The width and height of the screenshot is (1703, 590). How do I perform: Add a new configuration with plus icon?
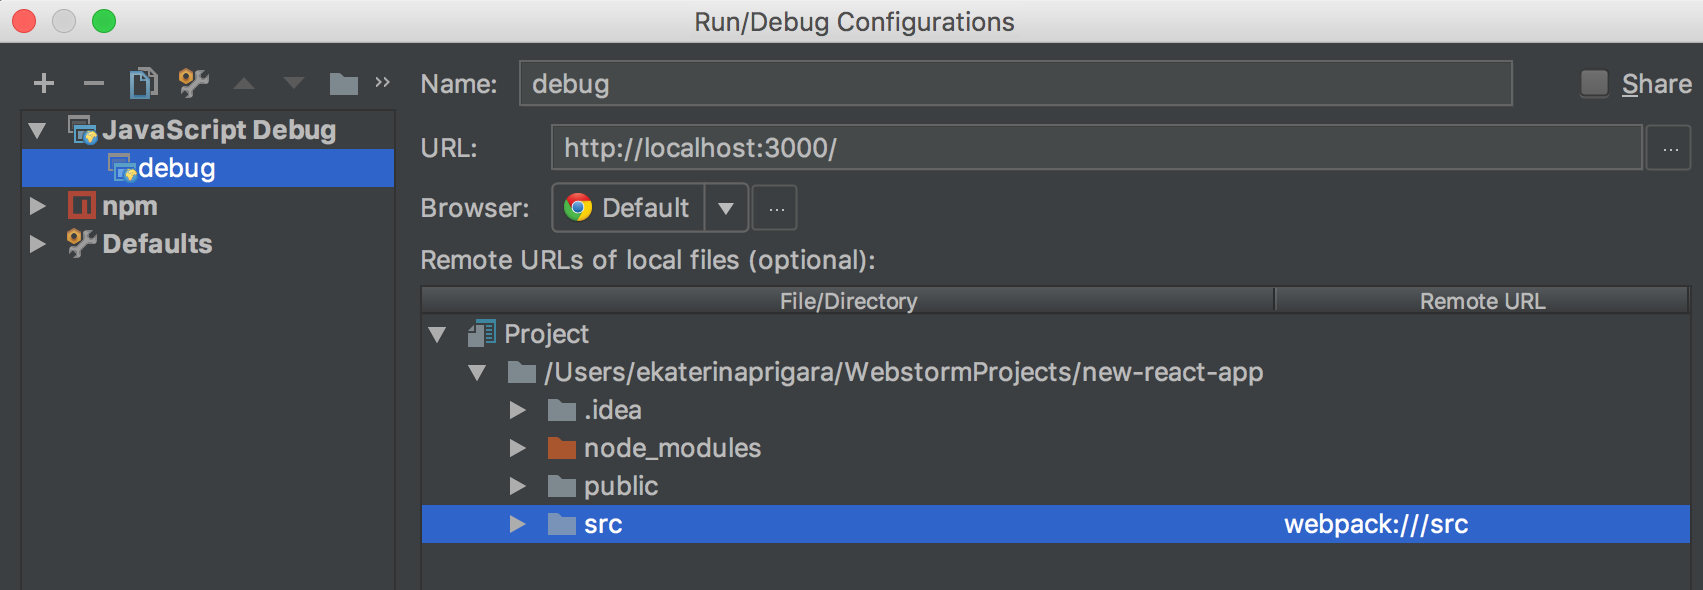pyautogui.click(x=44, y=83)
